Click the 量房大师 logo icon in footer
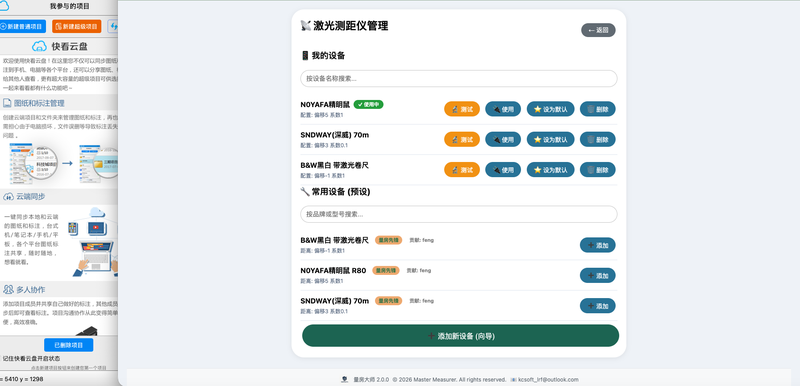The image size is (800, 386). point(345,379)
